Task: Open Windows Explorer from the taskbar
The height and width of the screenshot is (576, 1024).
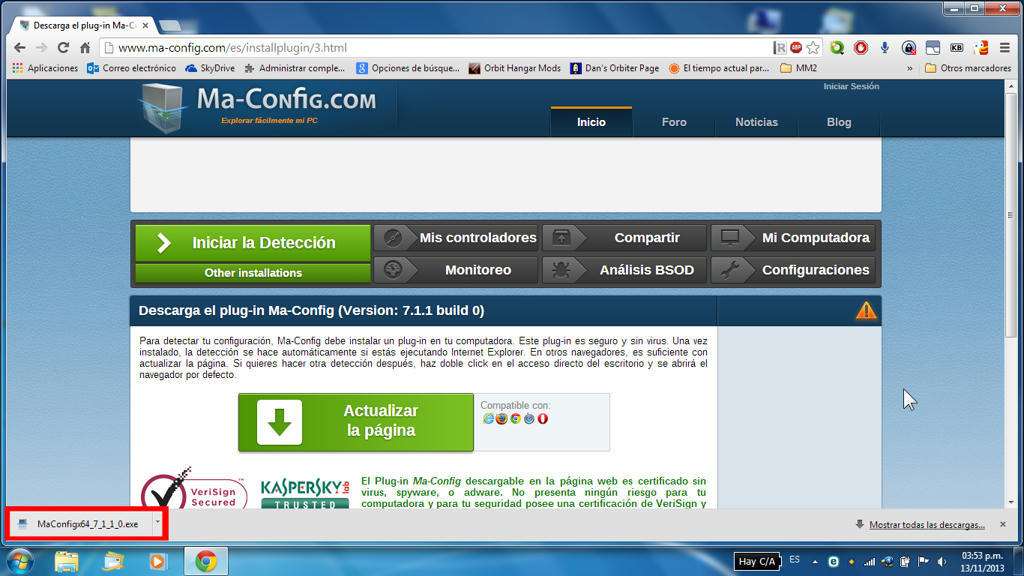Action: click(66, 562)
